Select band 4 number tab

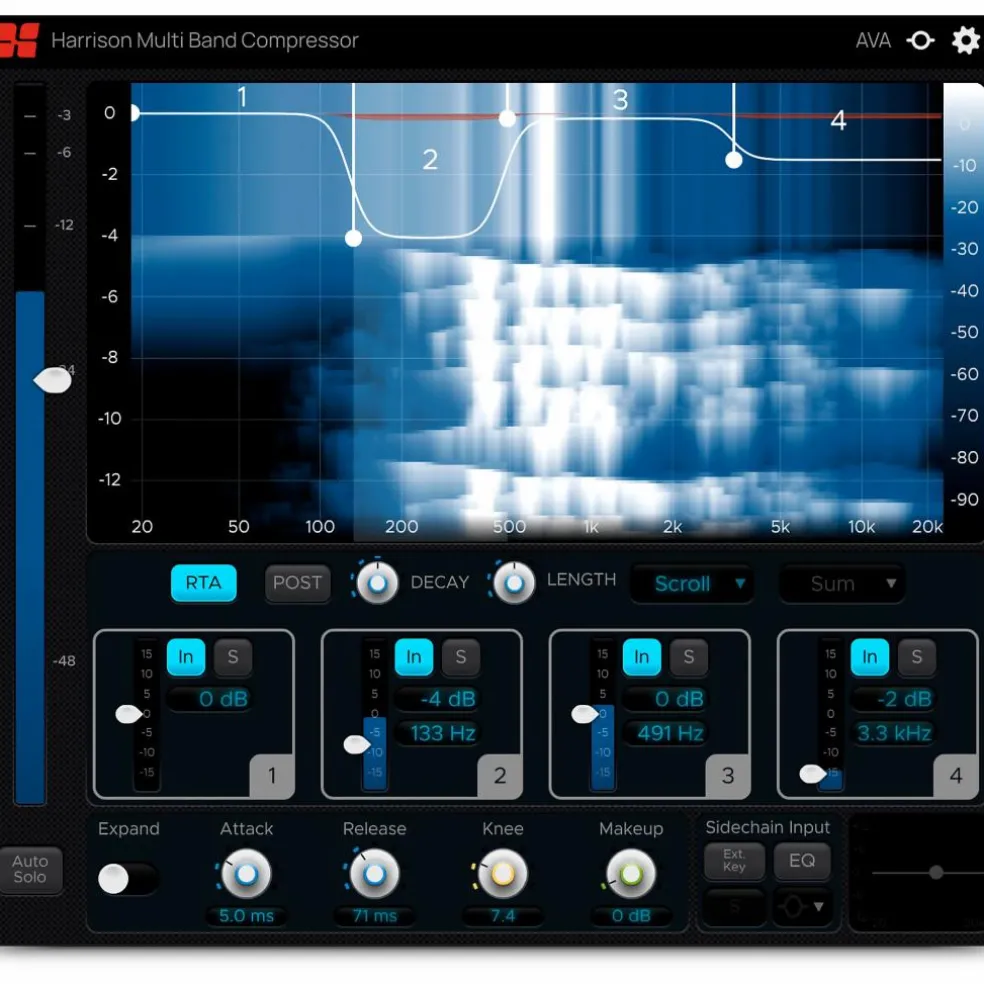coord(955,776)
